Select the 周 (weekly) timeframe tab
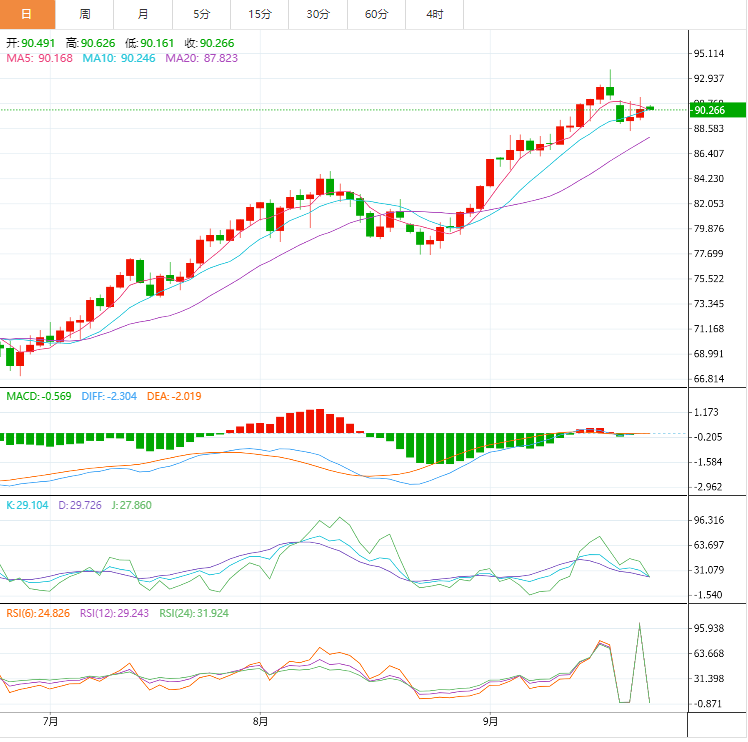 (x=85, y=14)
